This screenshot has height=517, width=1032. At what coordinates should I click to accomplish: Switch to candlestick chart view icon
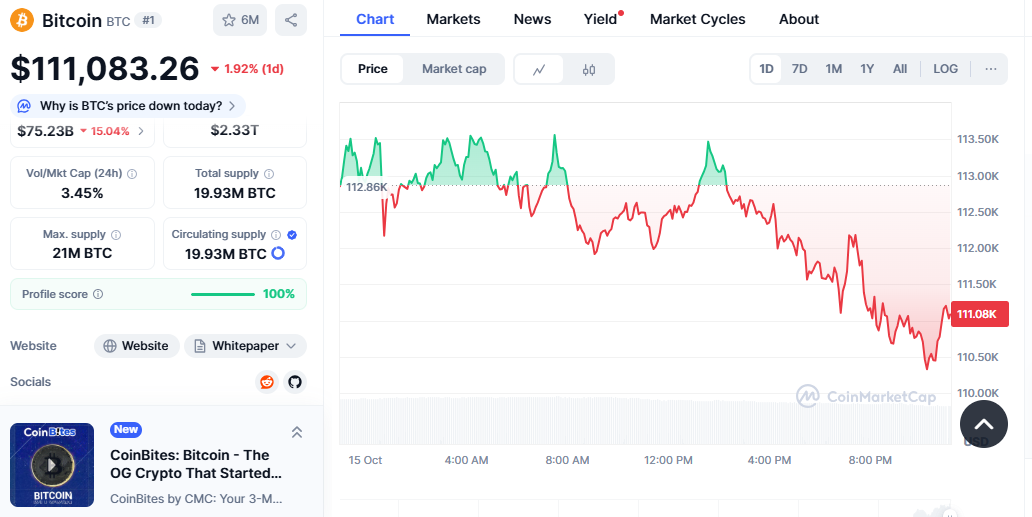coord(589,69)
